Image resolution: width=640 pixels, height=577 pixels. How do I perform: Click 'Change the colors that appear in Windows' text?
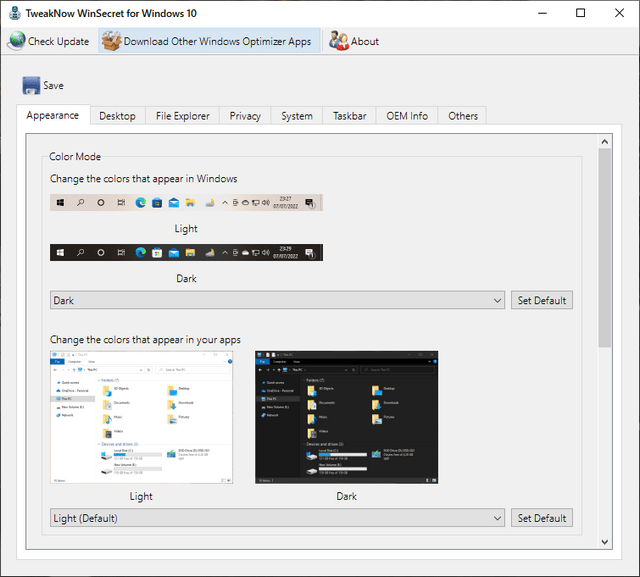tap(144, 179)
